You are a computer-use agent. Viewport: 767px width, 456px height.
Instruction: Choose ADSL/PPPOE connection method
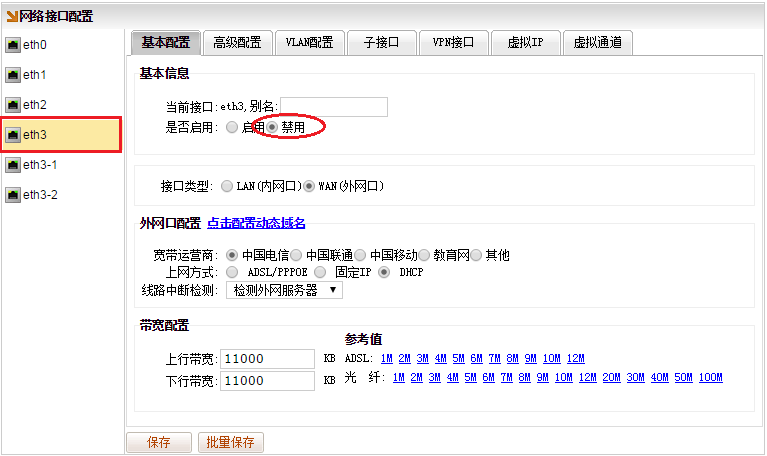coord(233,271)
